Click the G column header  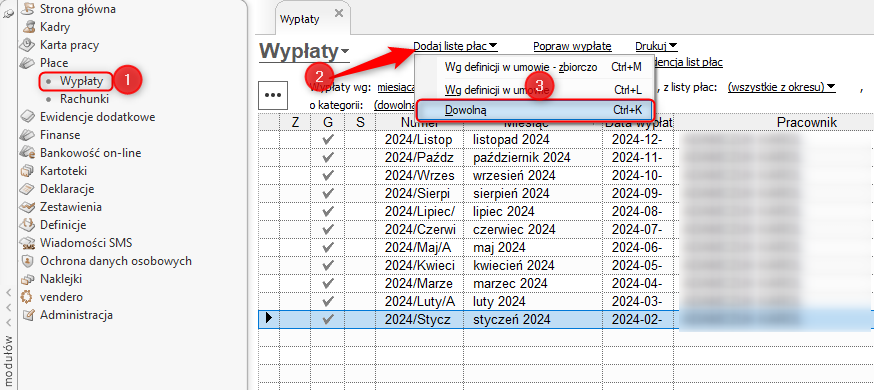328,122
